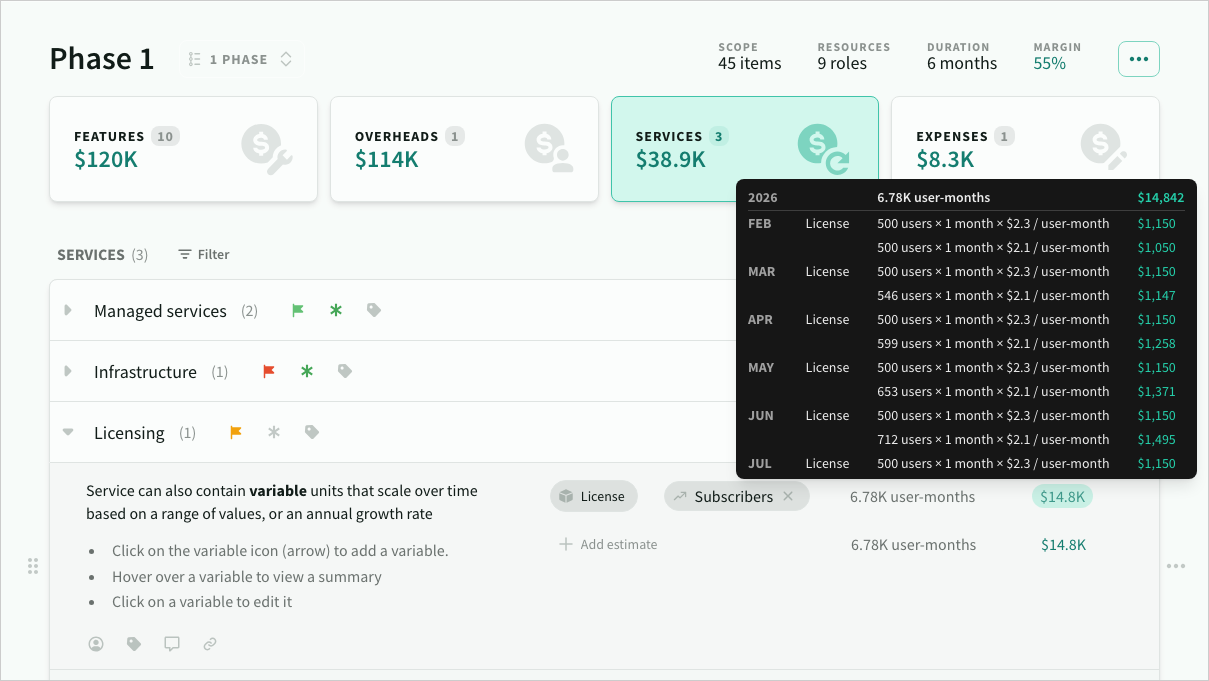Select the Features $120K card
The height and width of the screenshot is (681, 1209).
[x=183, y=148]
